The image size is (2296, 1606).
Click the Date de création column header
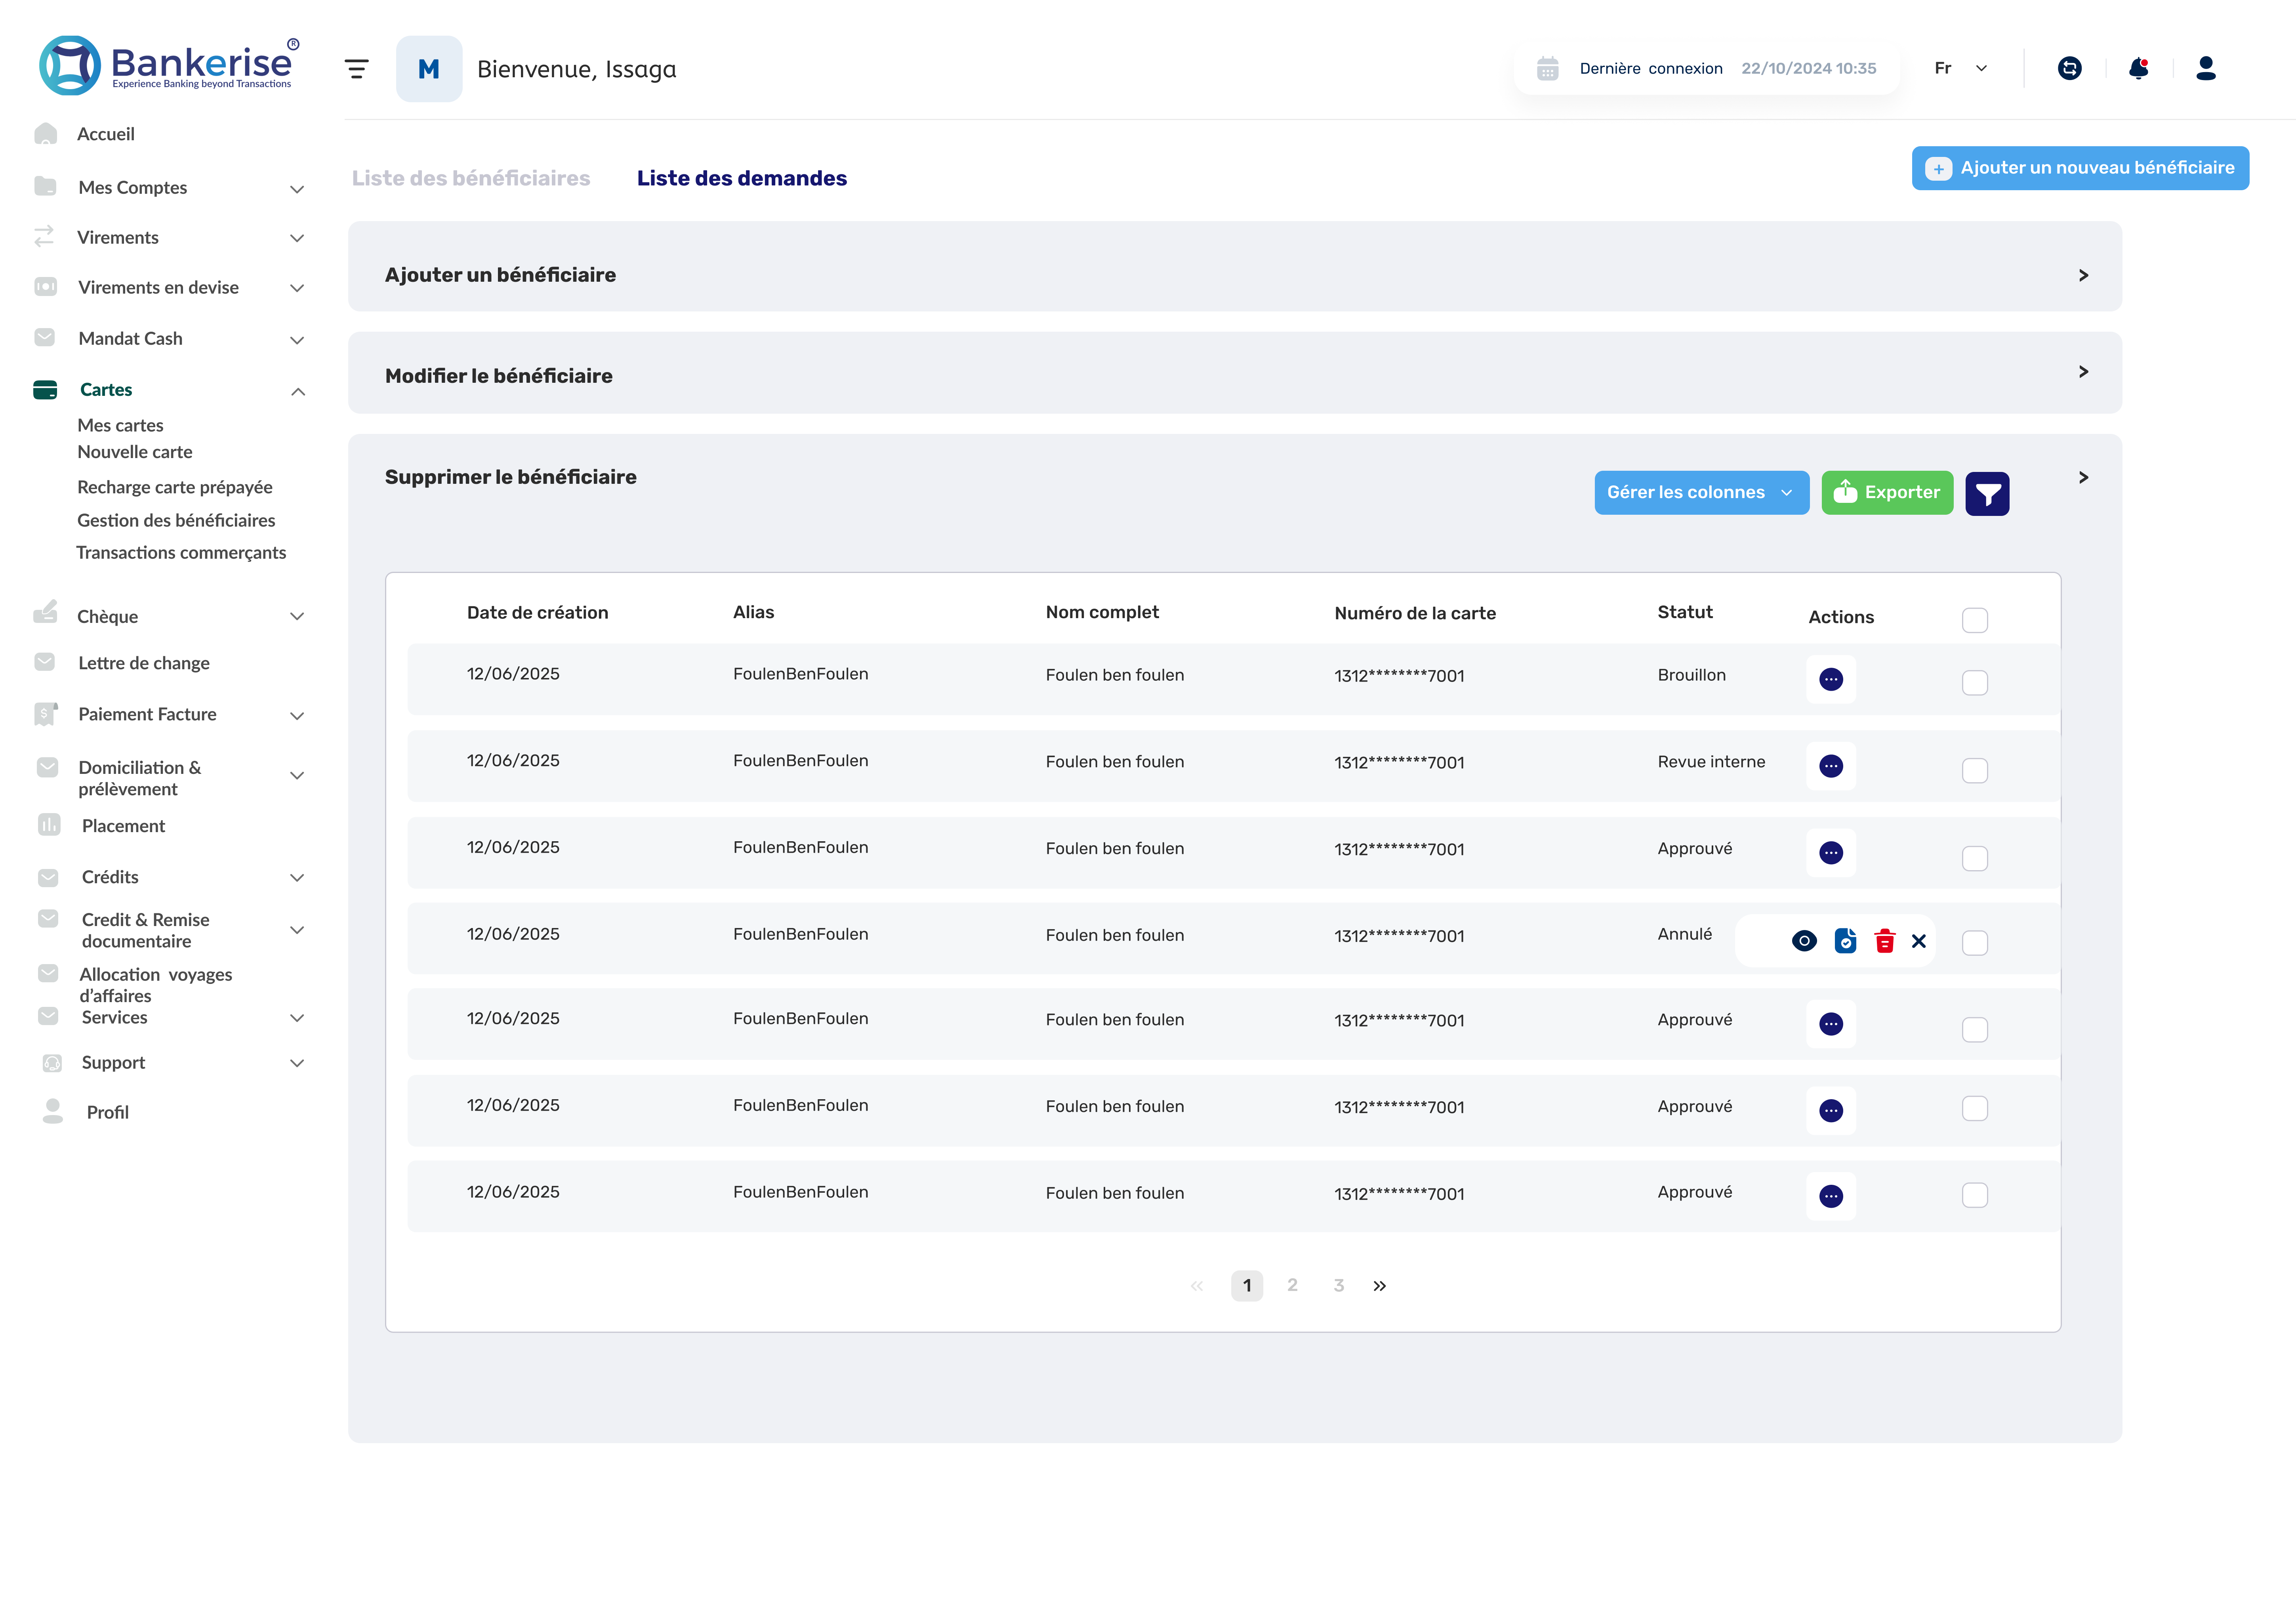[538, 613]
